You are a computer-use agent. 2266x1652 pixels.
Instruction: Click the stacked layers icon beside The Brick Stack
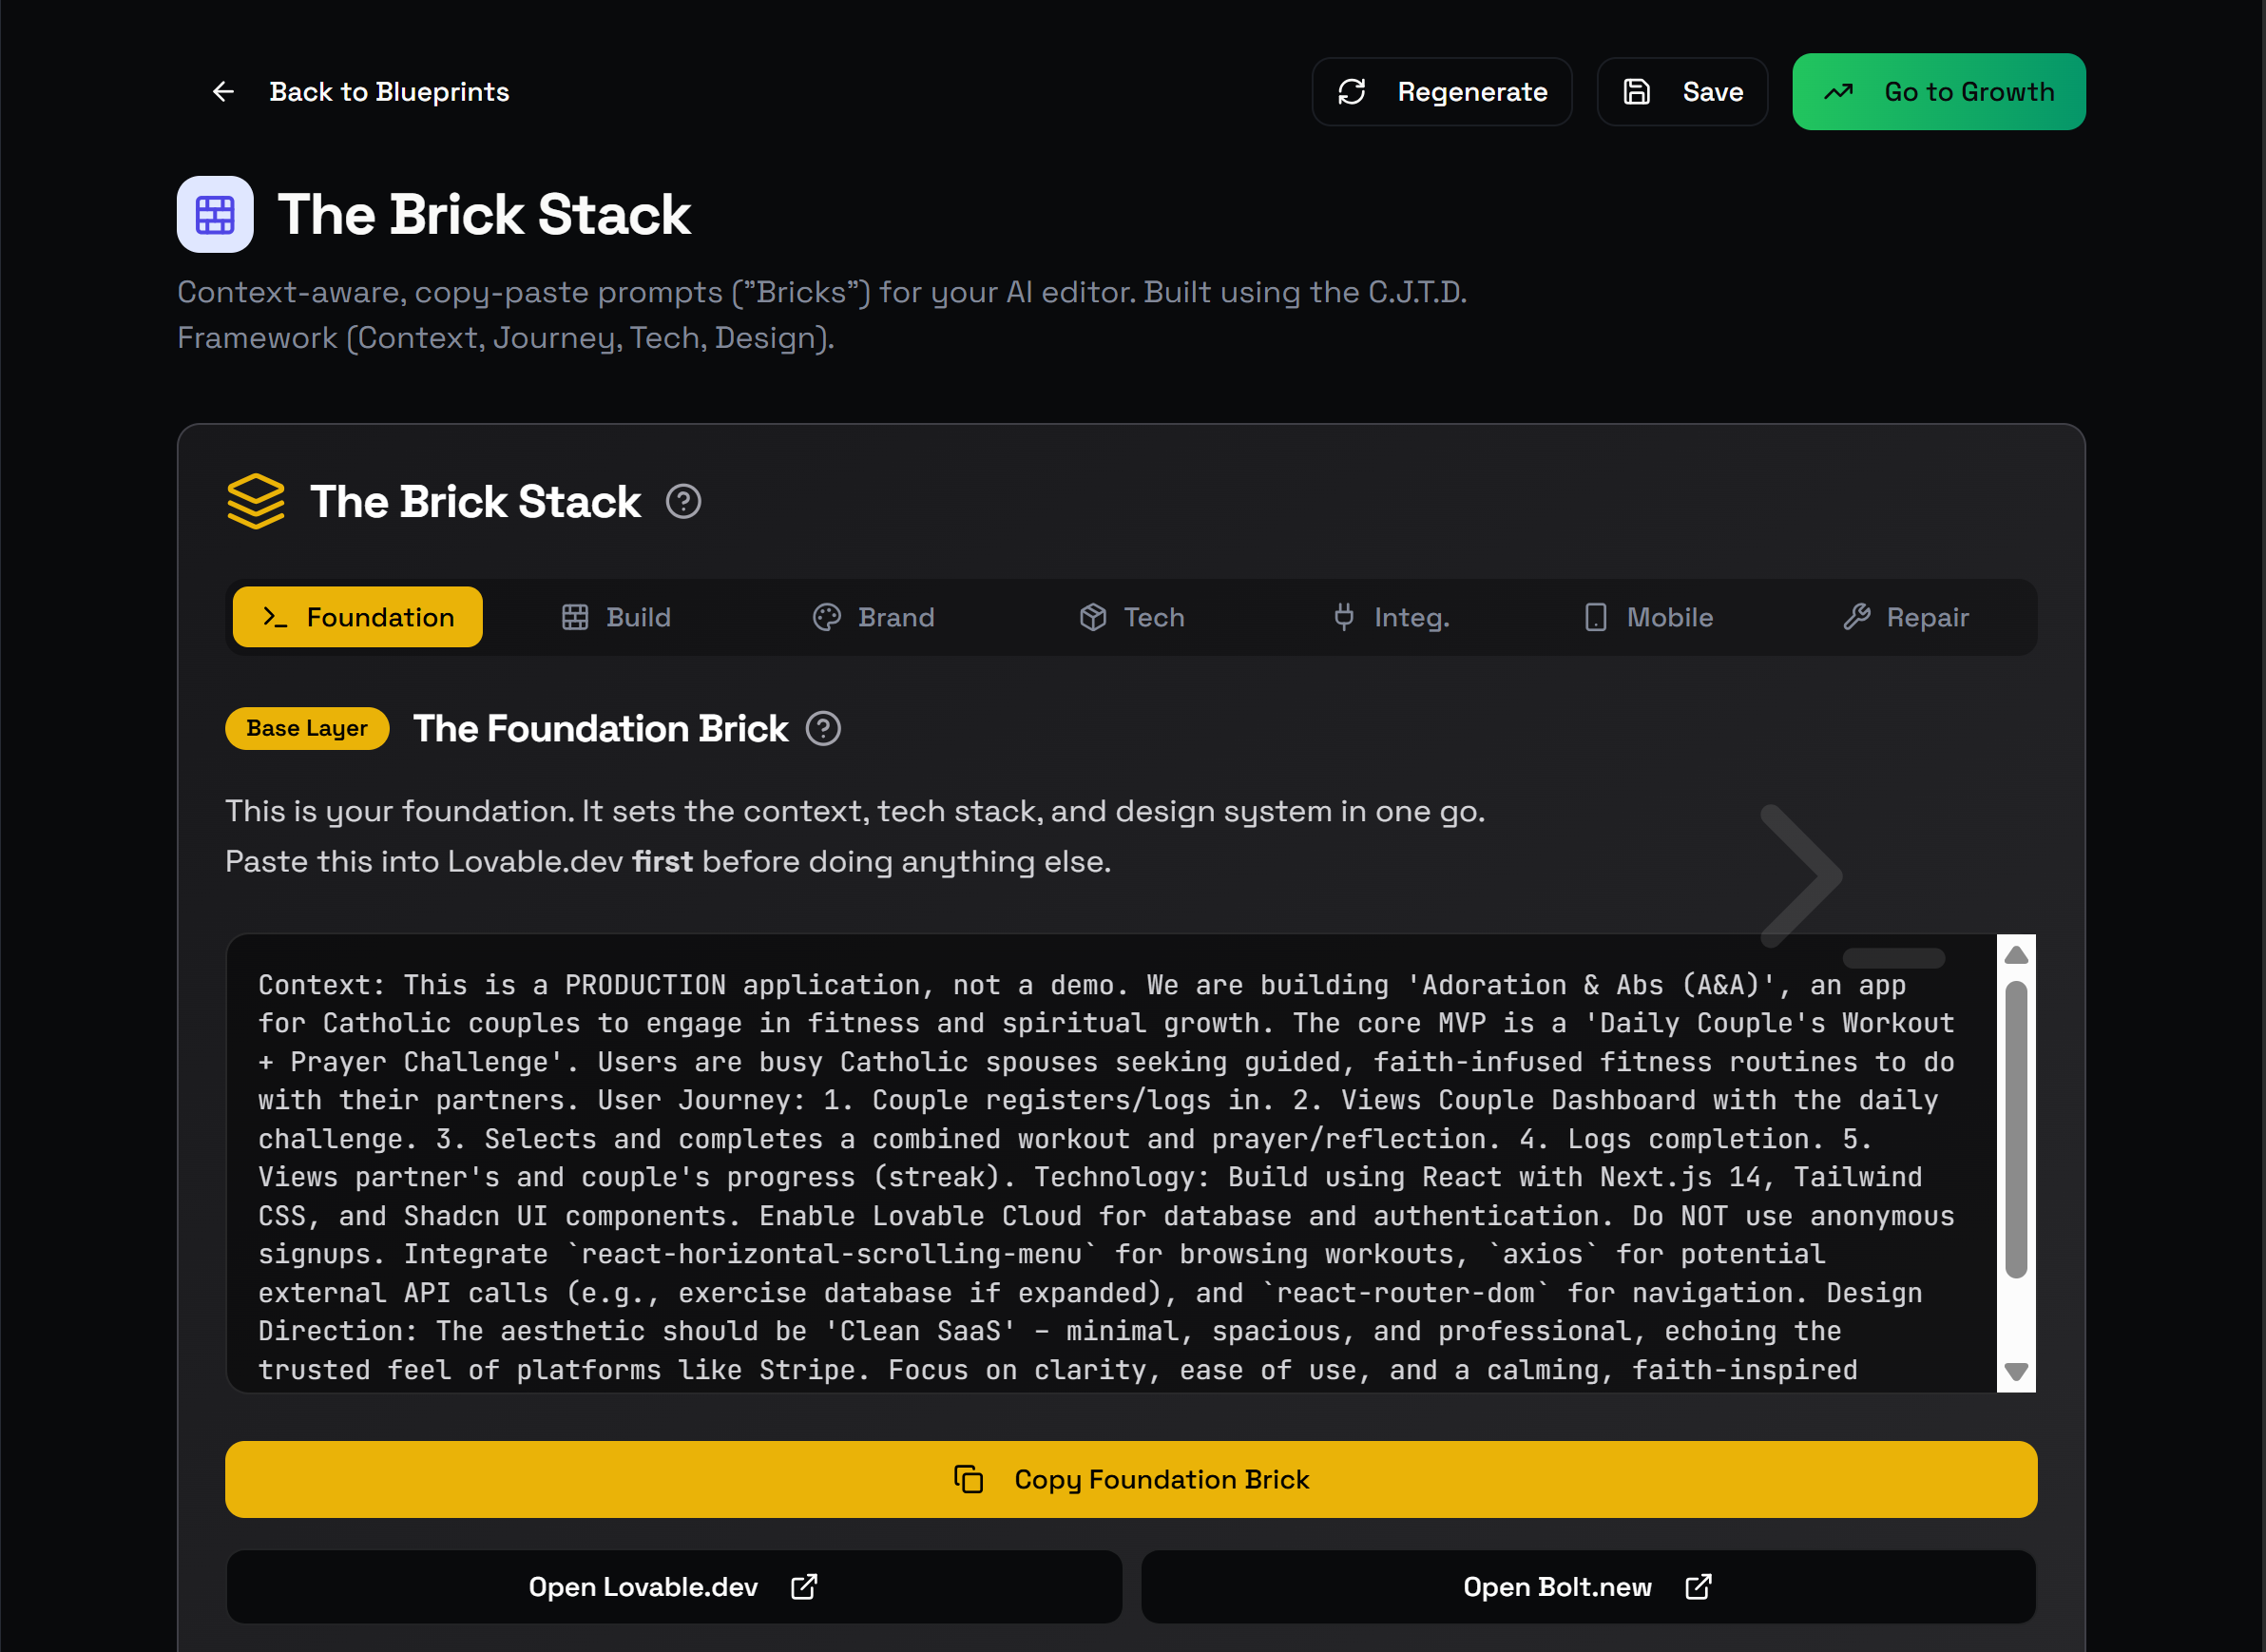[256, 501]
